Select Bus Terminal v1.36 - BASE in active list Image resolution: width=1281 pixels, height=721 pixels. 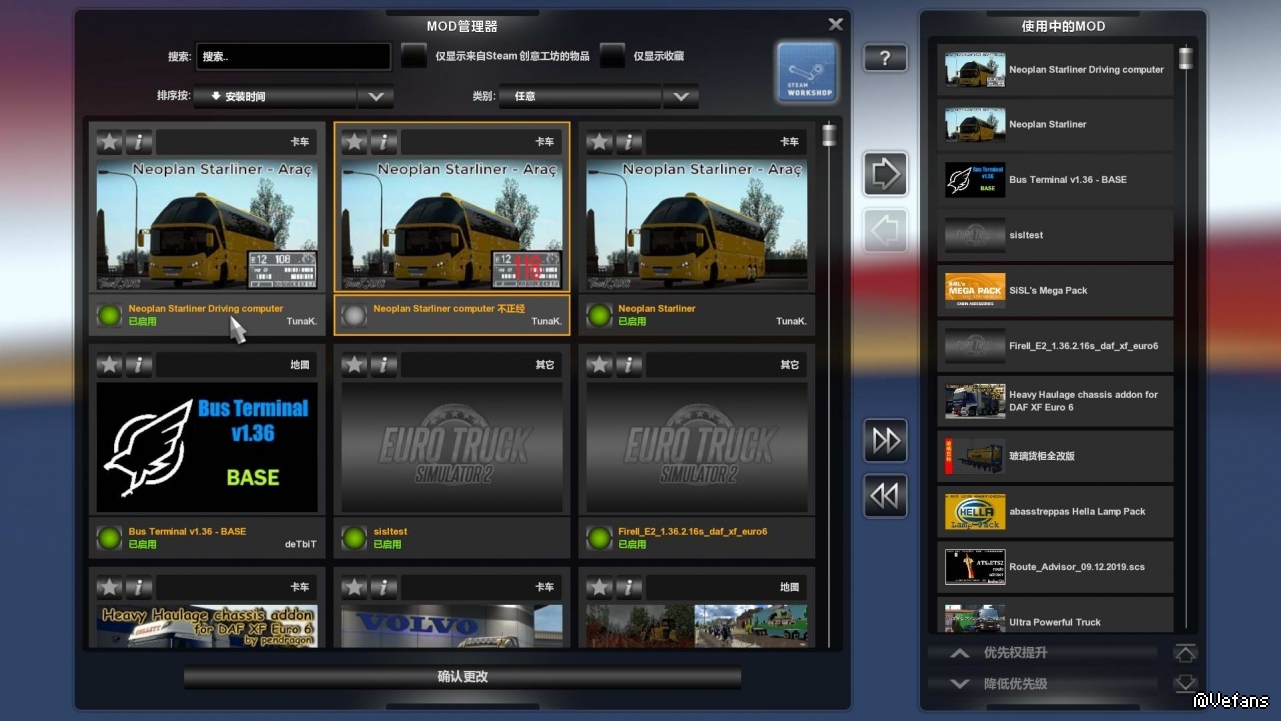point(1055,180)
